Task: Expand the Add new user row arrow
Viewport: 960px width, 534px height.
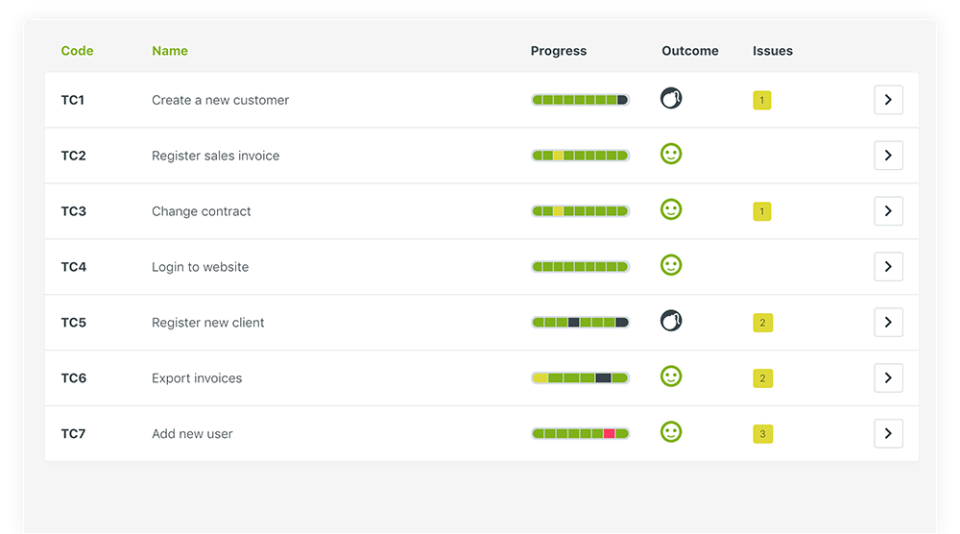Action: pyautogui.click(x=888, y=434)
